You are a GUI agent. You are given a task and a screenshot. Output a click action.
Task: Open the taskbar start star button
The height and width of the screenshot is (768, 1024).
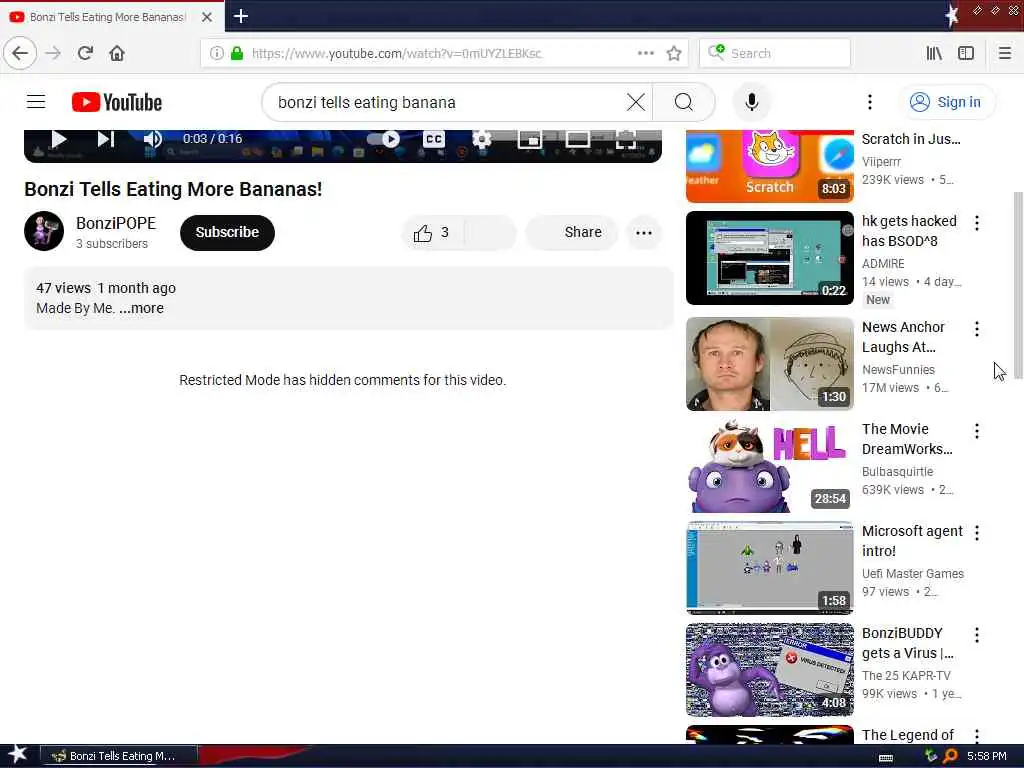coord(17,756)
